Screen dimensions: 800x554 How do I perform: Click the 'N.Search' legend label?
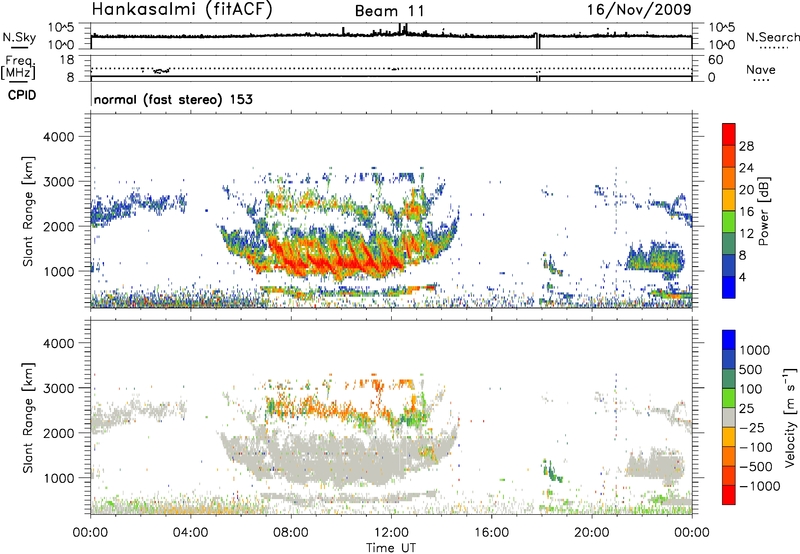pos(772,37)
